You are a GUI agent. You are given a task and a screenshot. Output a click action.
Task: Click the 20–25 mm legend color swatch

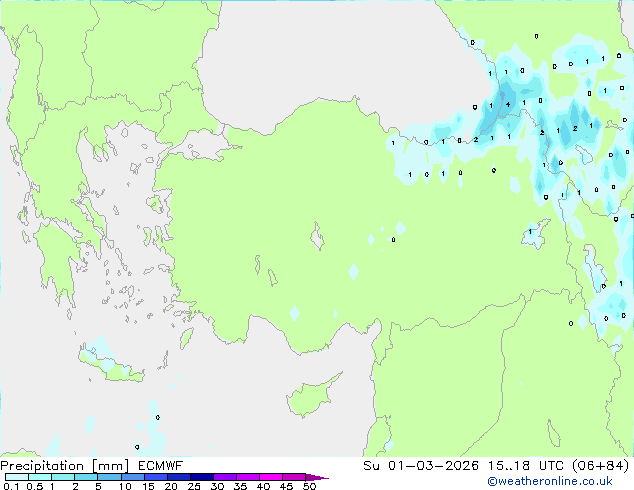pos(178,477)
